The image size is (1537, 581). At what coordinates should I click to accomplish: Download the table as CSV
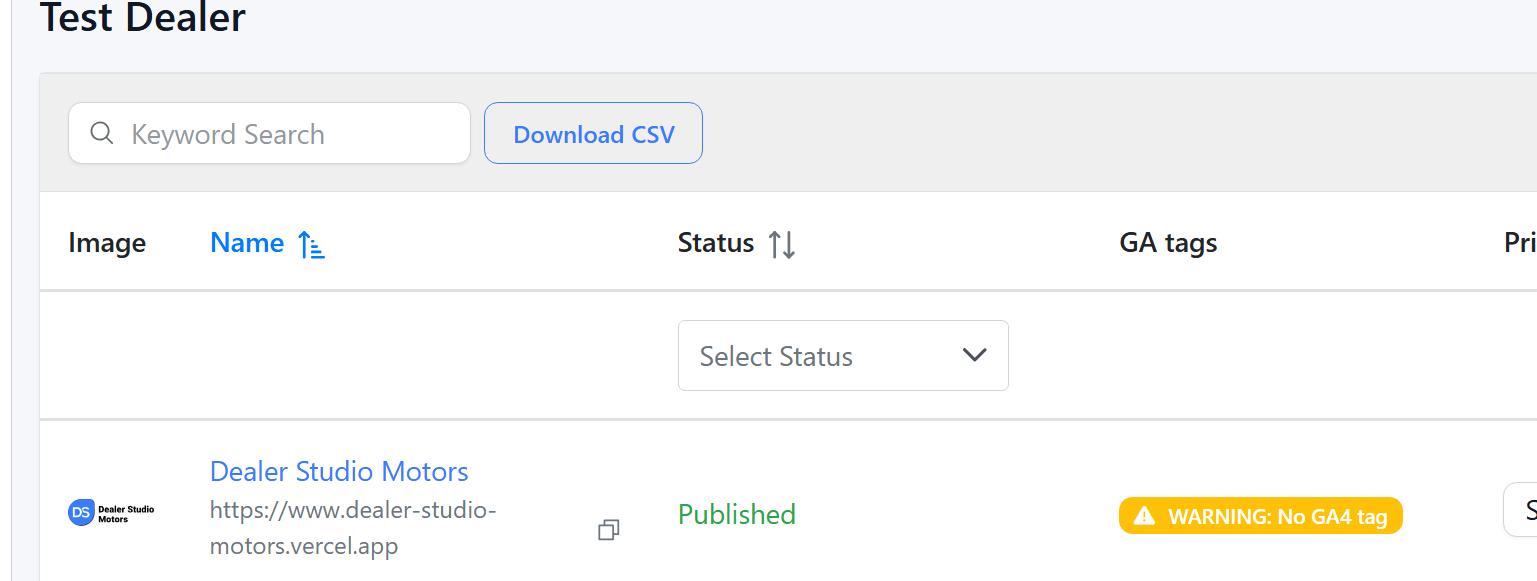coord(593,134)
